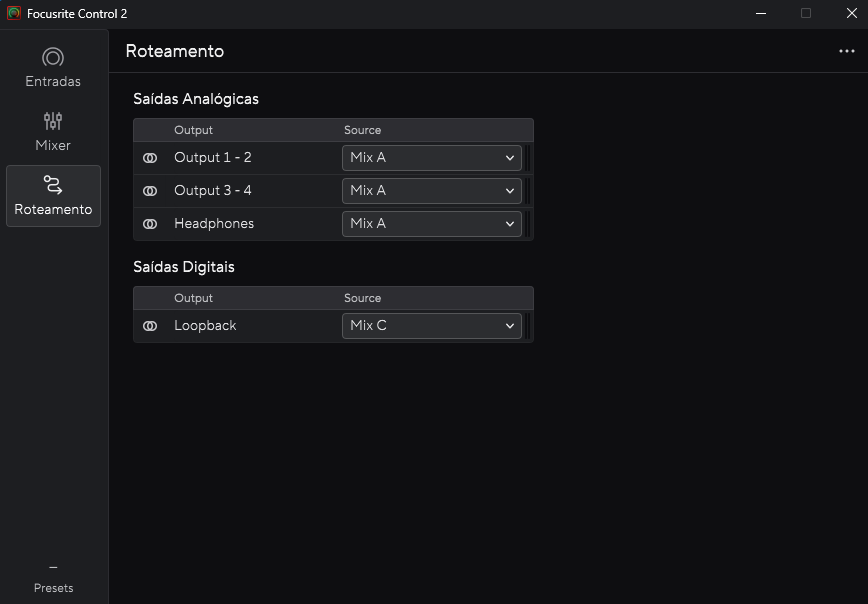Toggle stereo link icon for Output 3 - 4
This screenshot has height=604, width=868.
(x=150, y=191)
